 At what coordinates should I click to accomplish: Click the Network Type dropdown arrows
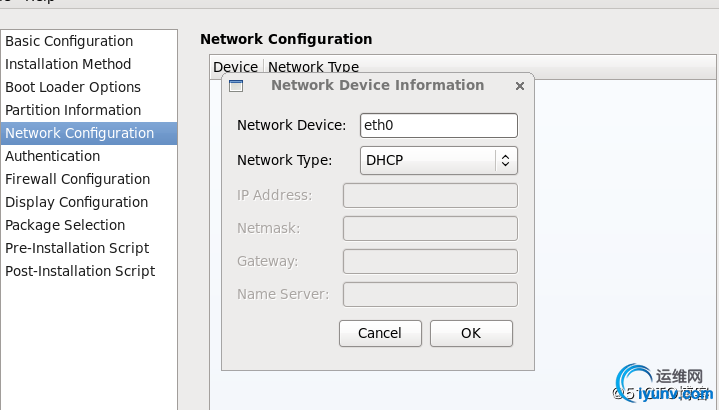click(x=506, y=160)
